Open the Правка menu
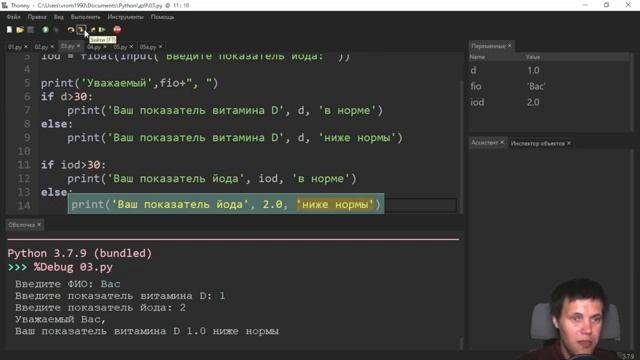The width and height of the screenshot is (640, 360). 37,17
